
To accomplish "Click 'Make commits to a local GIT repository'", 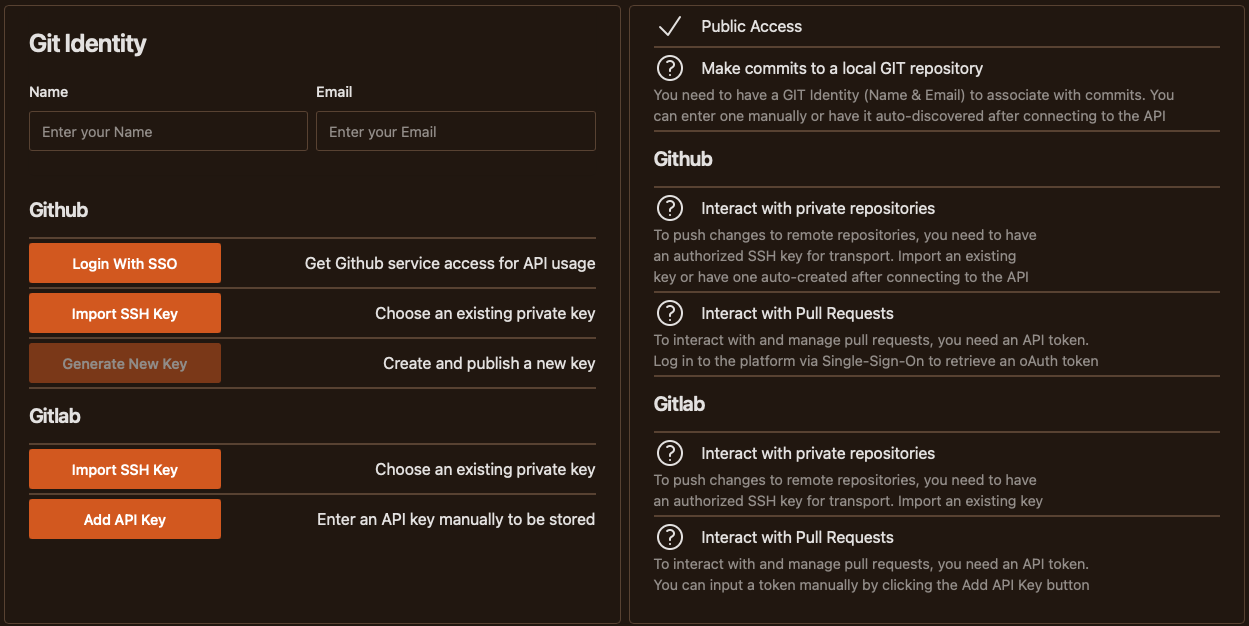I will click(842, 68).
